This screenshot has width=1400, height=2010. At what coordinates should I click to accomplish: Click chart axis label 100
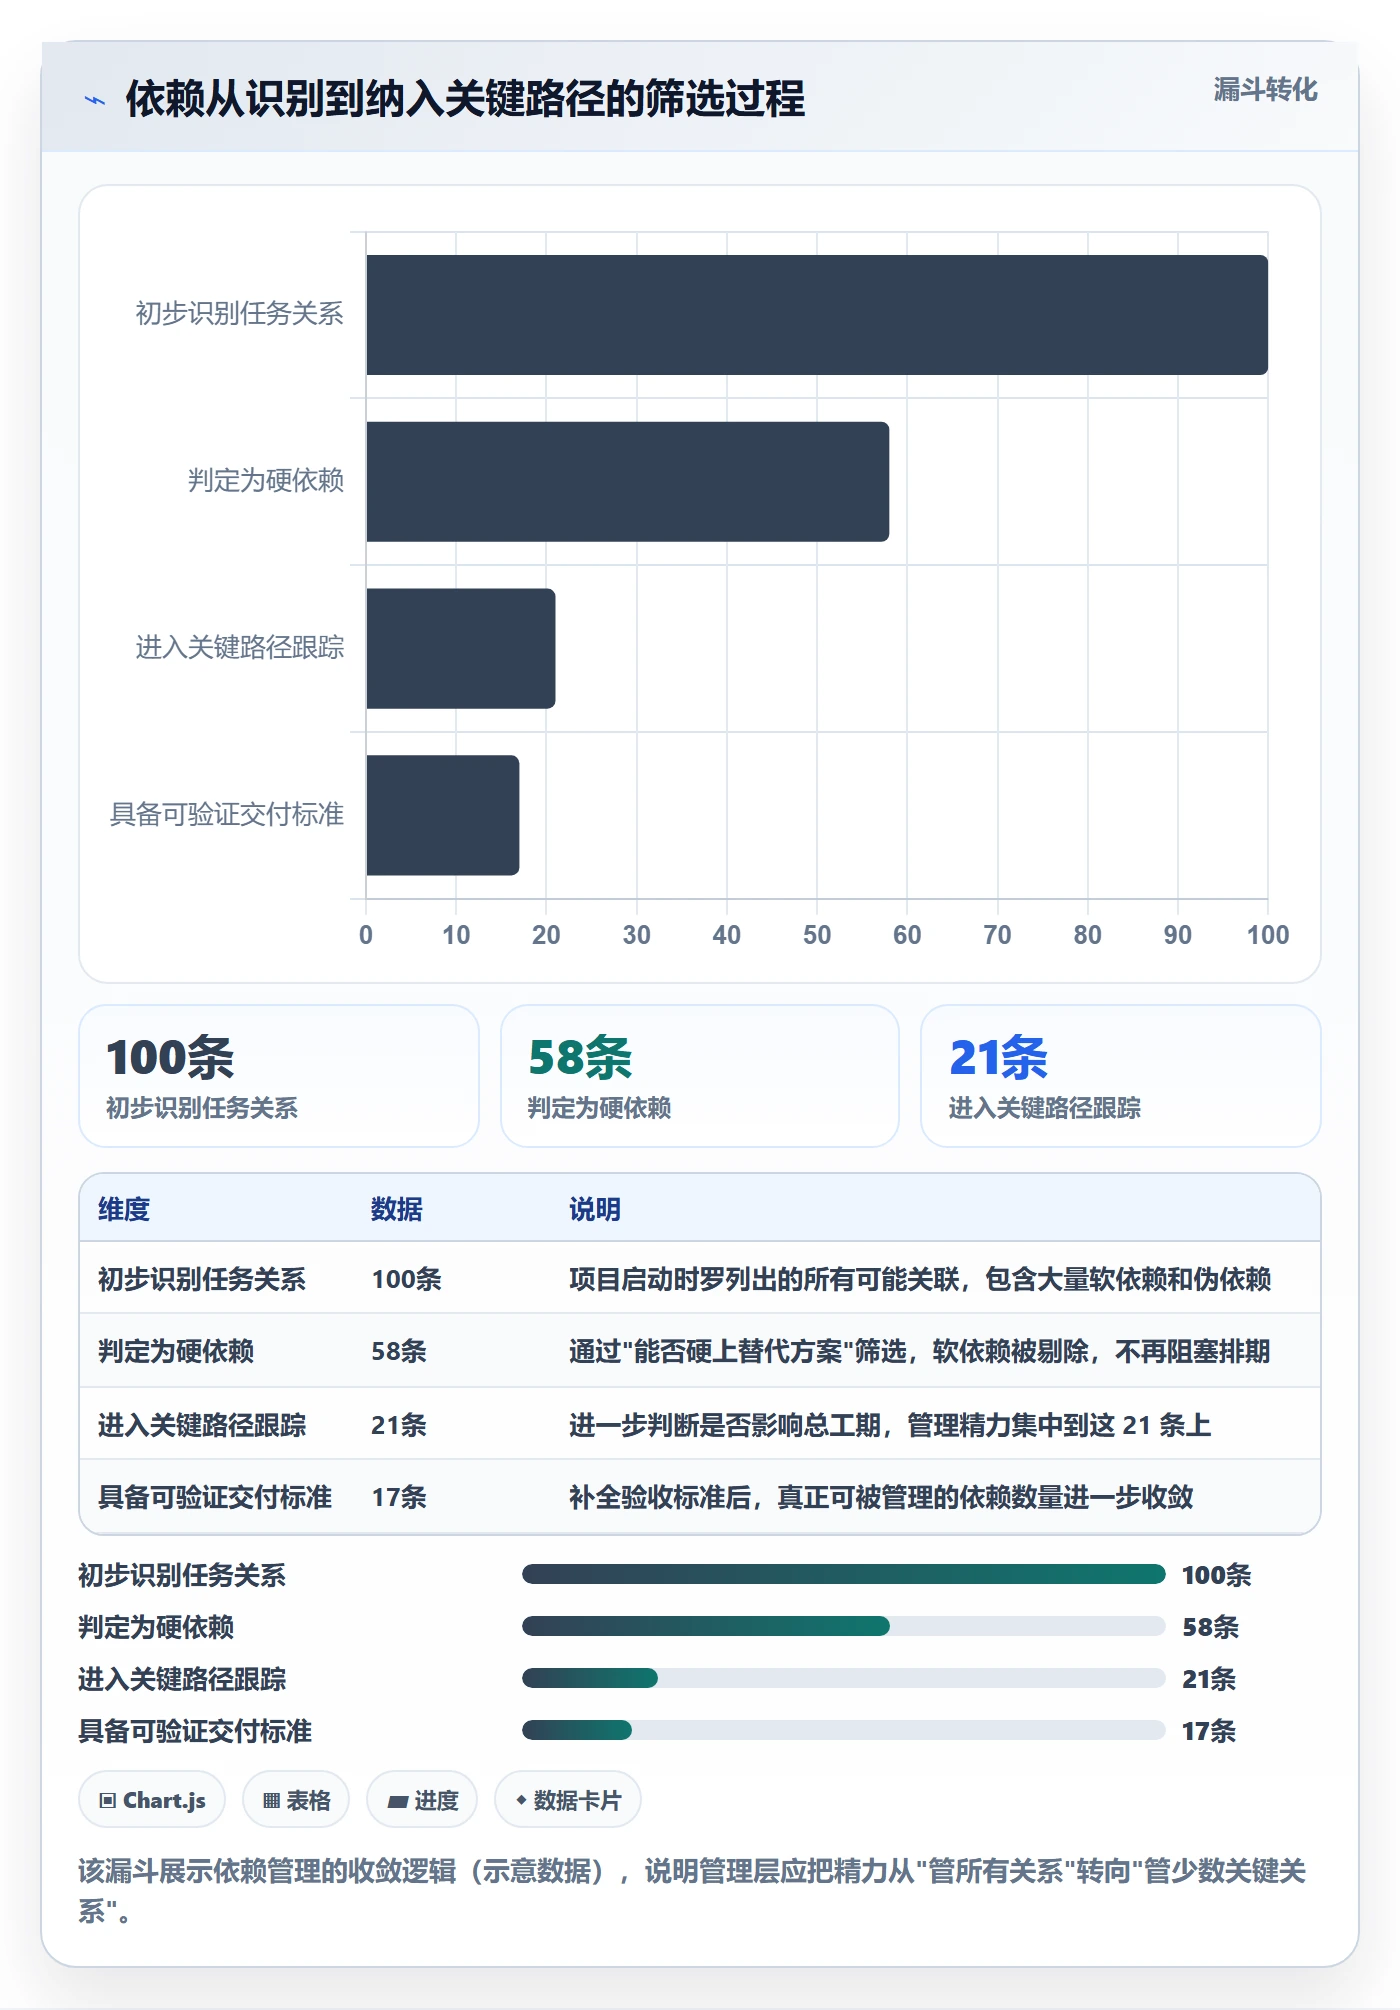(x=1268, y=935)
